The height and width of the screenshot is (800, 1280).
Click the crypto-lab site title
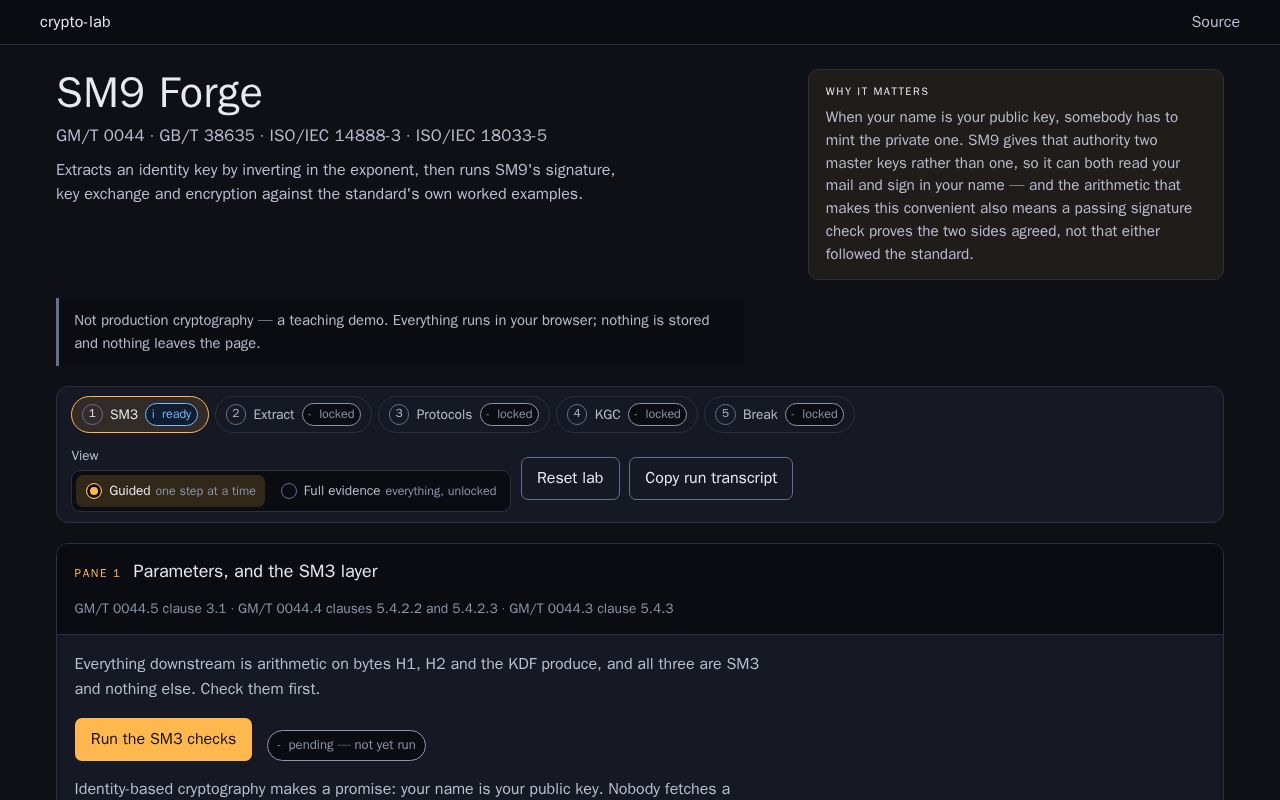click(75, 22)
